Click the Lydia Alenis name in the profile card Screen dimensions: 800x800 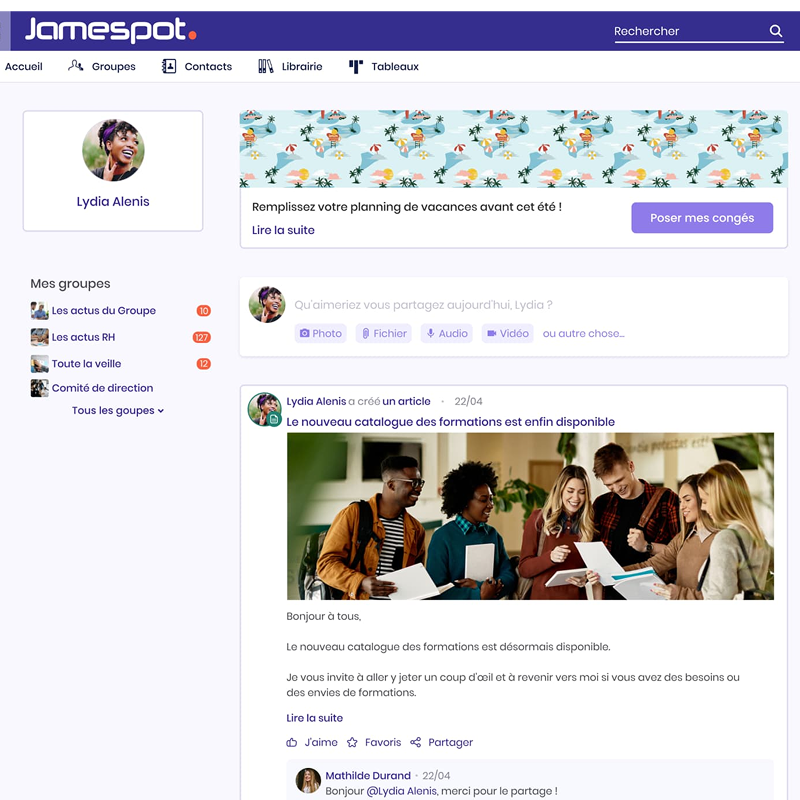click(113, 202)
